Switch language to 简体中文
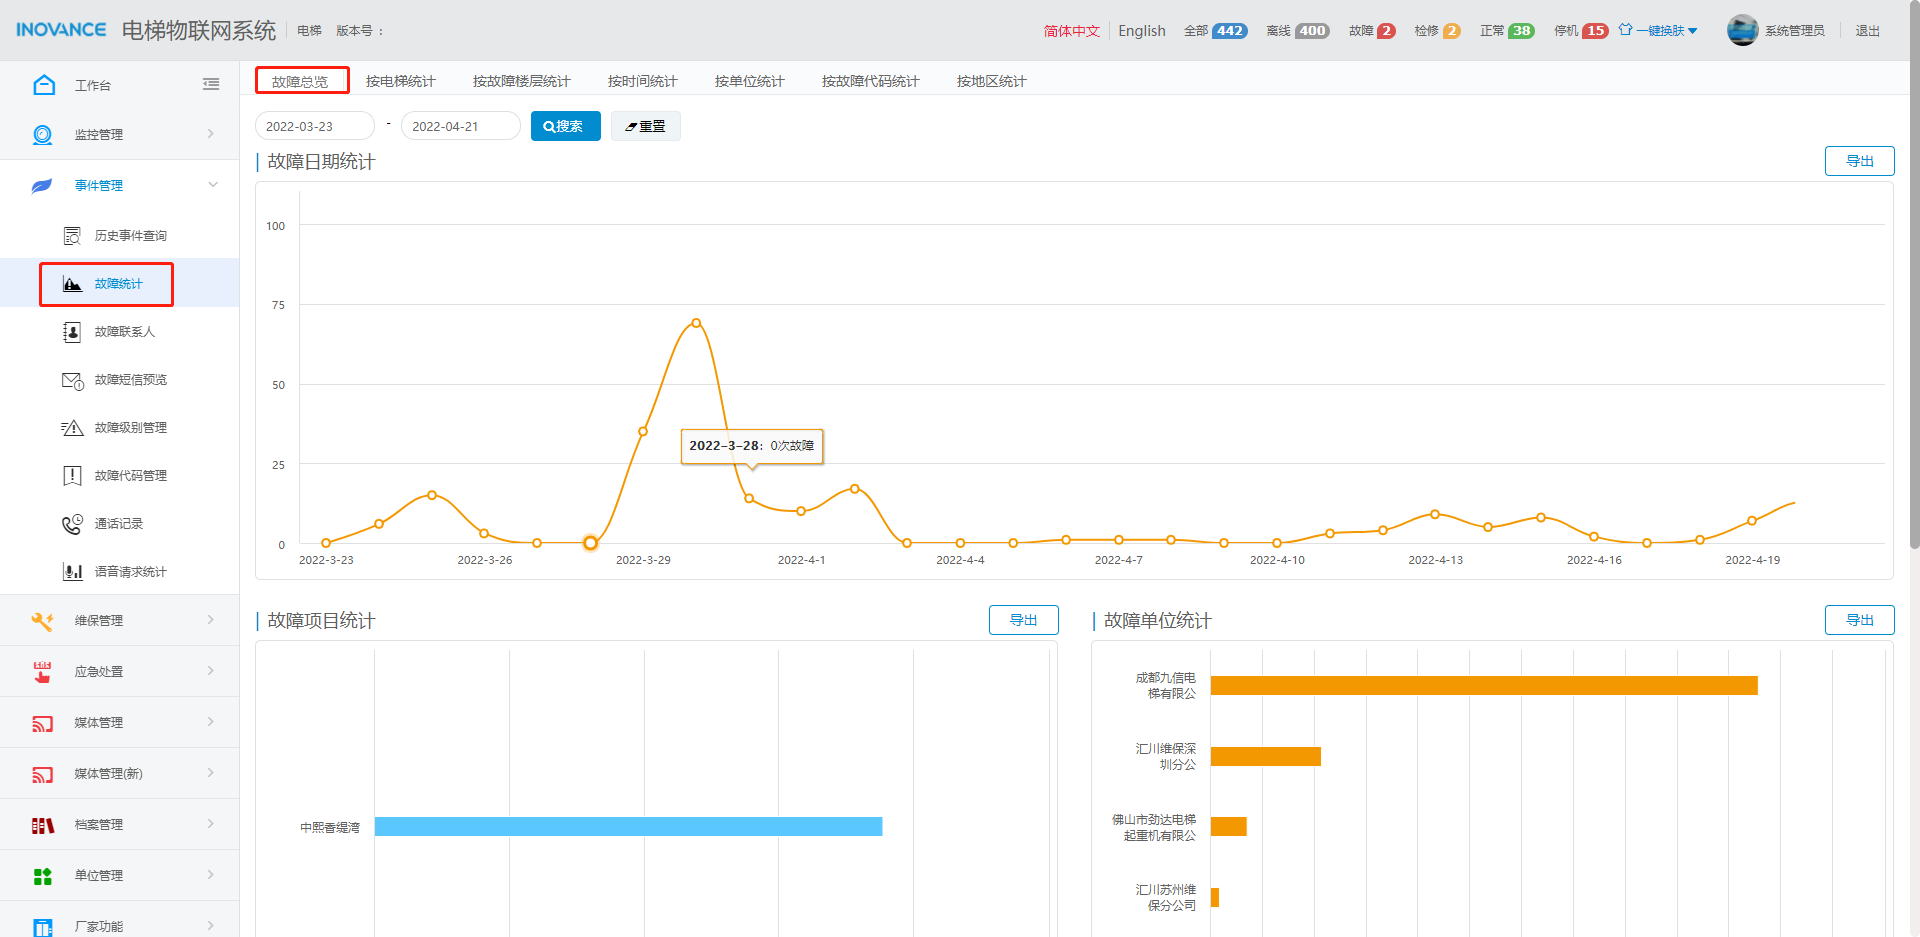This screenshot has height=937, width=1920. click(x=1071, y=31)
